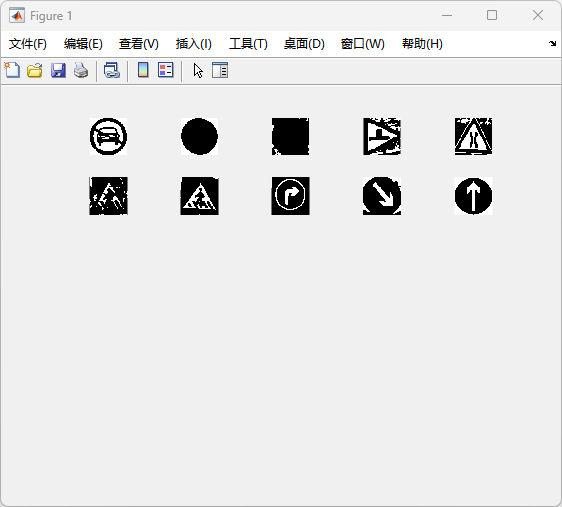Minimize the Figure 1 window
The width and height of the screenshot is (562, 507).
pos(447,15)
